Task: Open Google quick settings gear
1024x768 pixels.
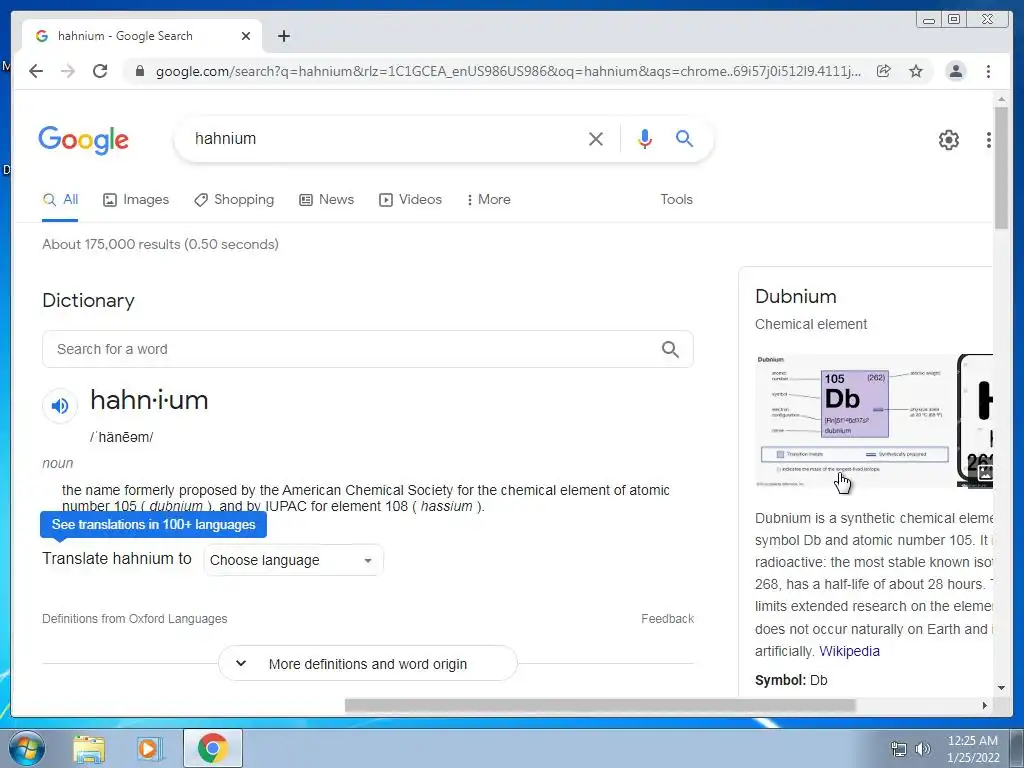Action: (948, 139)
